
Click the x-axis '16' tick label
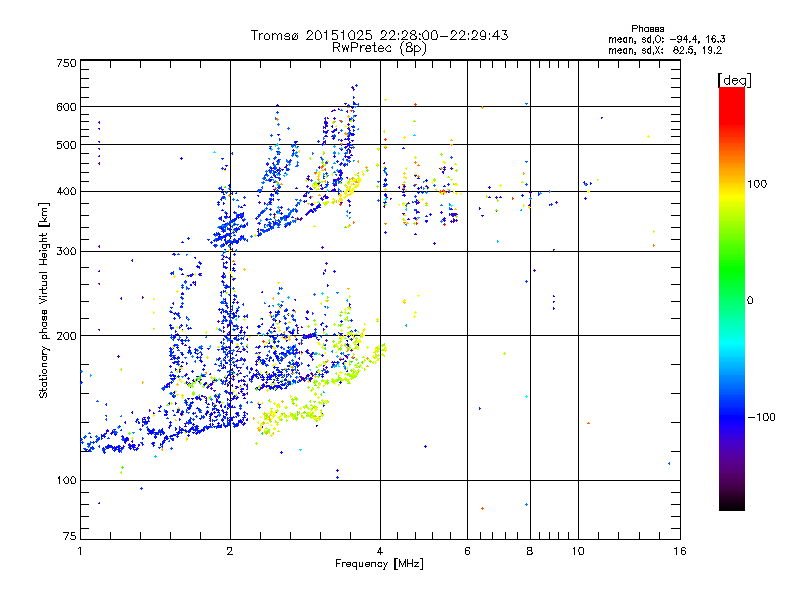pyautogui.click(x=680, y=551)
